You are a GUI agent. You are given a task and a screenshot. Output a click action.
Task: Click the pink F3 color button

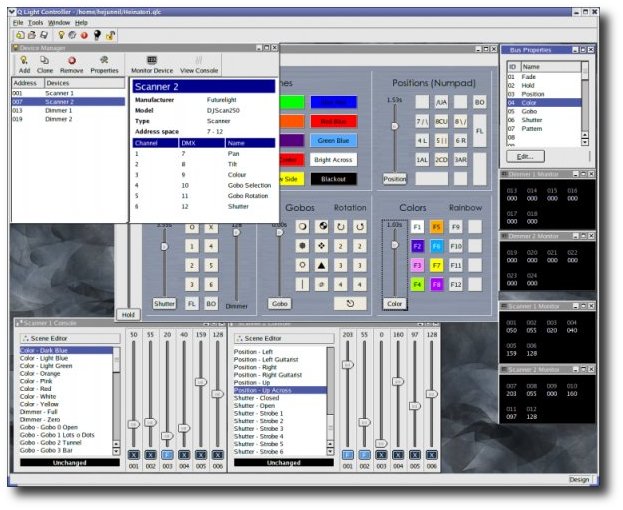point(417,265)
